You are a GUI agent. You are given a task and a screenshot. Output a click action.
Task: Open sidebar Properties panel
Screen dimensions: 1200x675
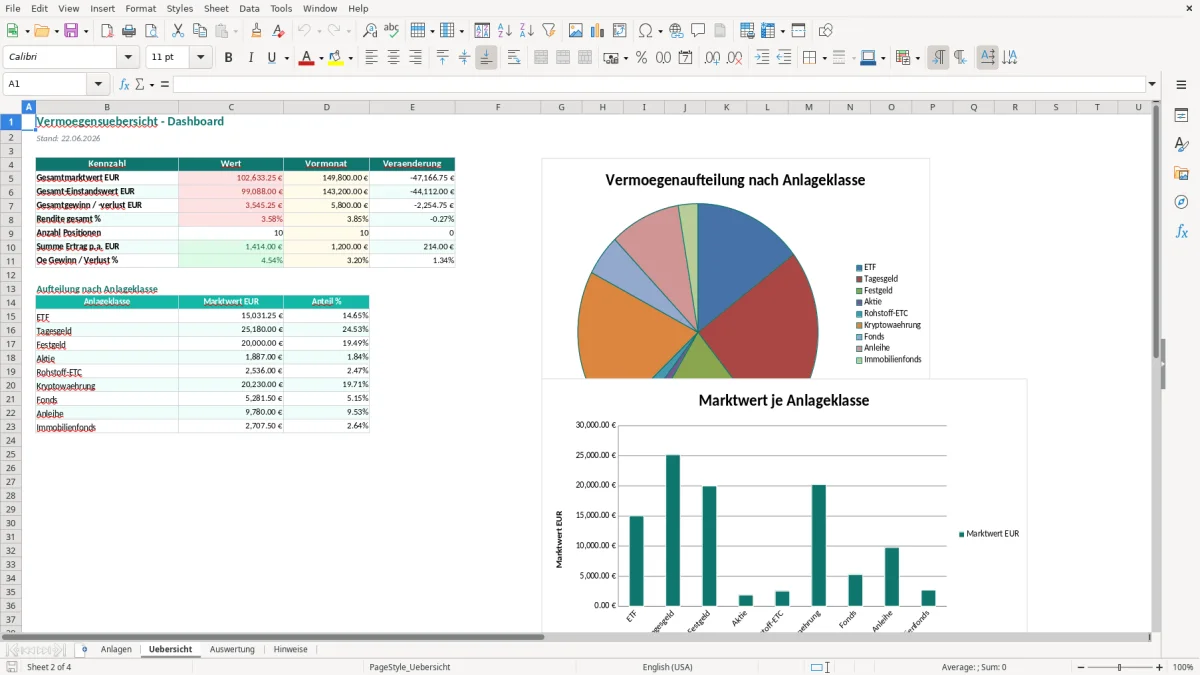[1181, 115]
